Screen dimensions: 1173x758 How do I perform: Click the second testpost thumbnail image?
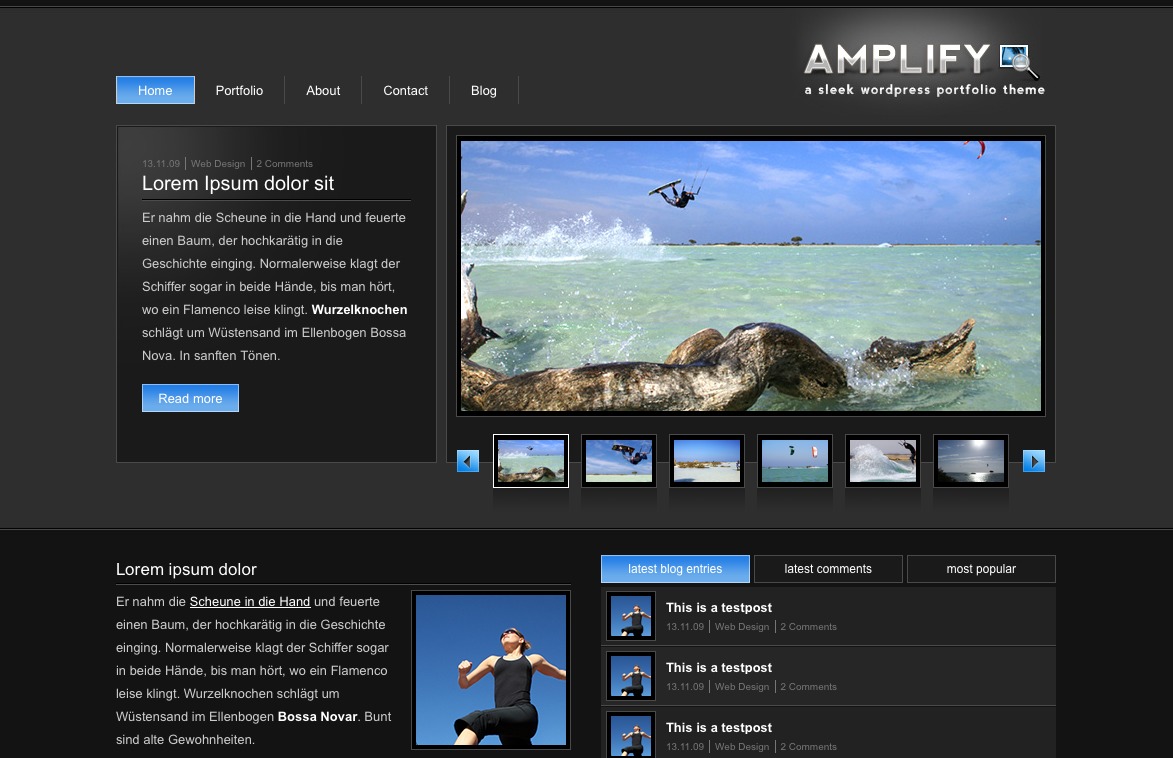[631, 676]
